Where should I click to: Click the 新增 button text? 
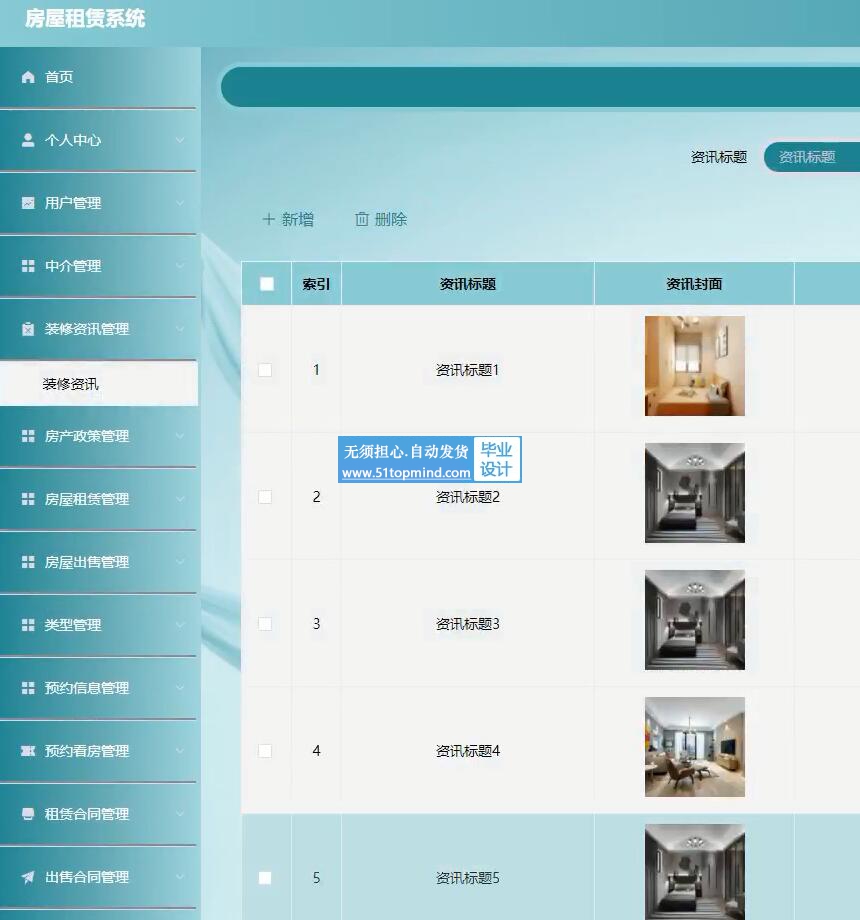coord(297,219)
